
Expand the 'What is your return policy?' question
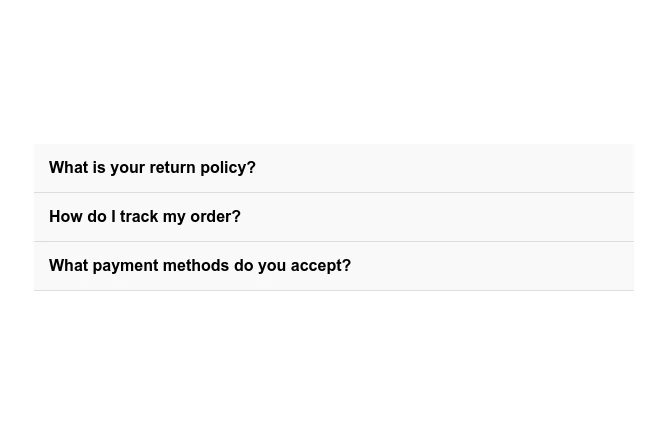click(152, 168)
